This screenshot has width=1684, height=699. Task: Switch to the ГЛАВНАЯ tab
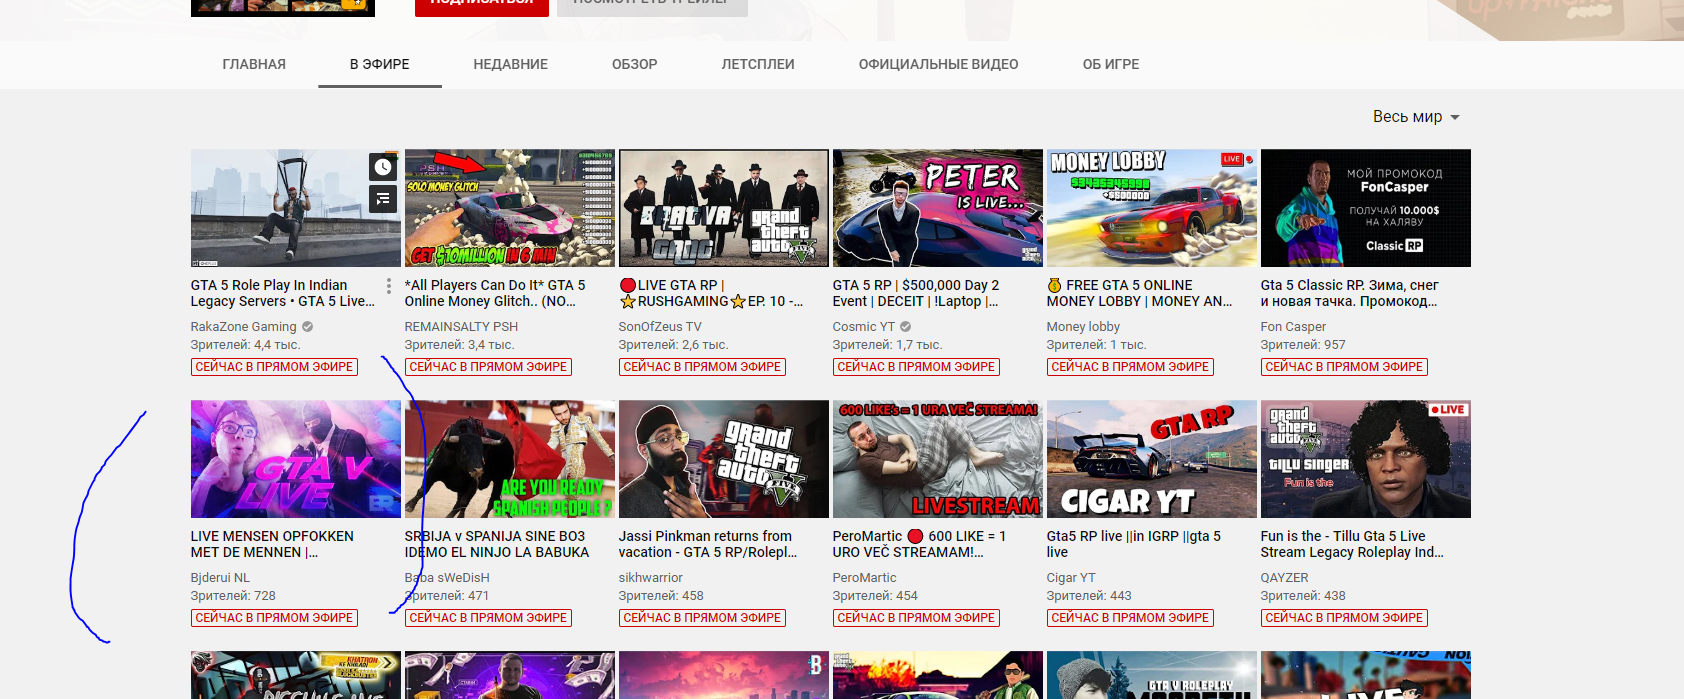[x=254, y=64]
